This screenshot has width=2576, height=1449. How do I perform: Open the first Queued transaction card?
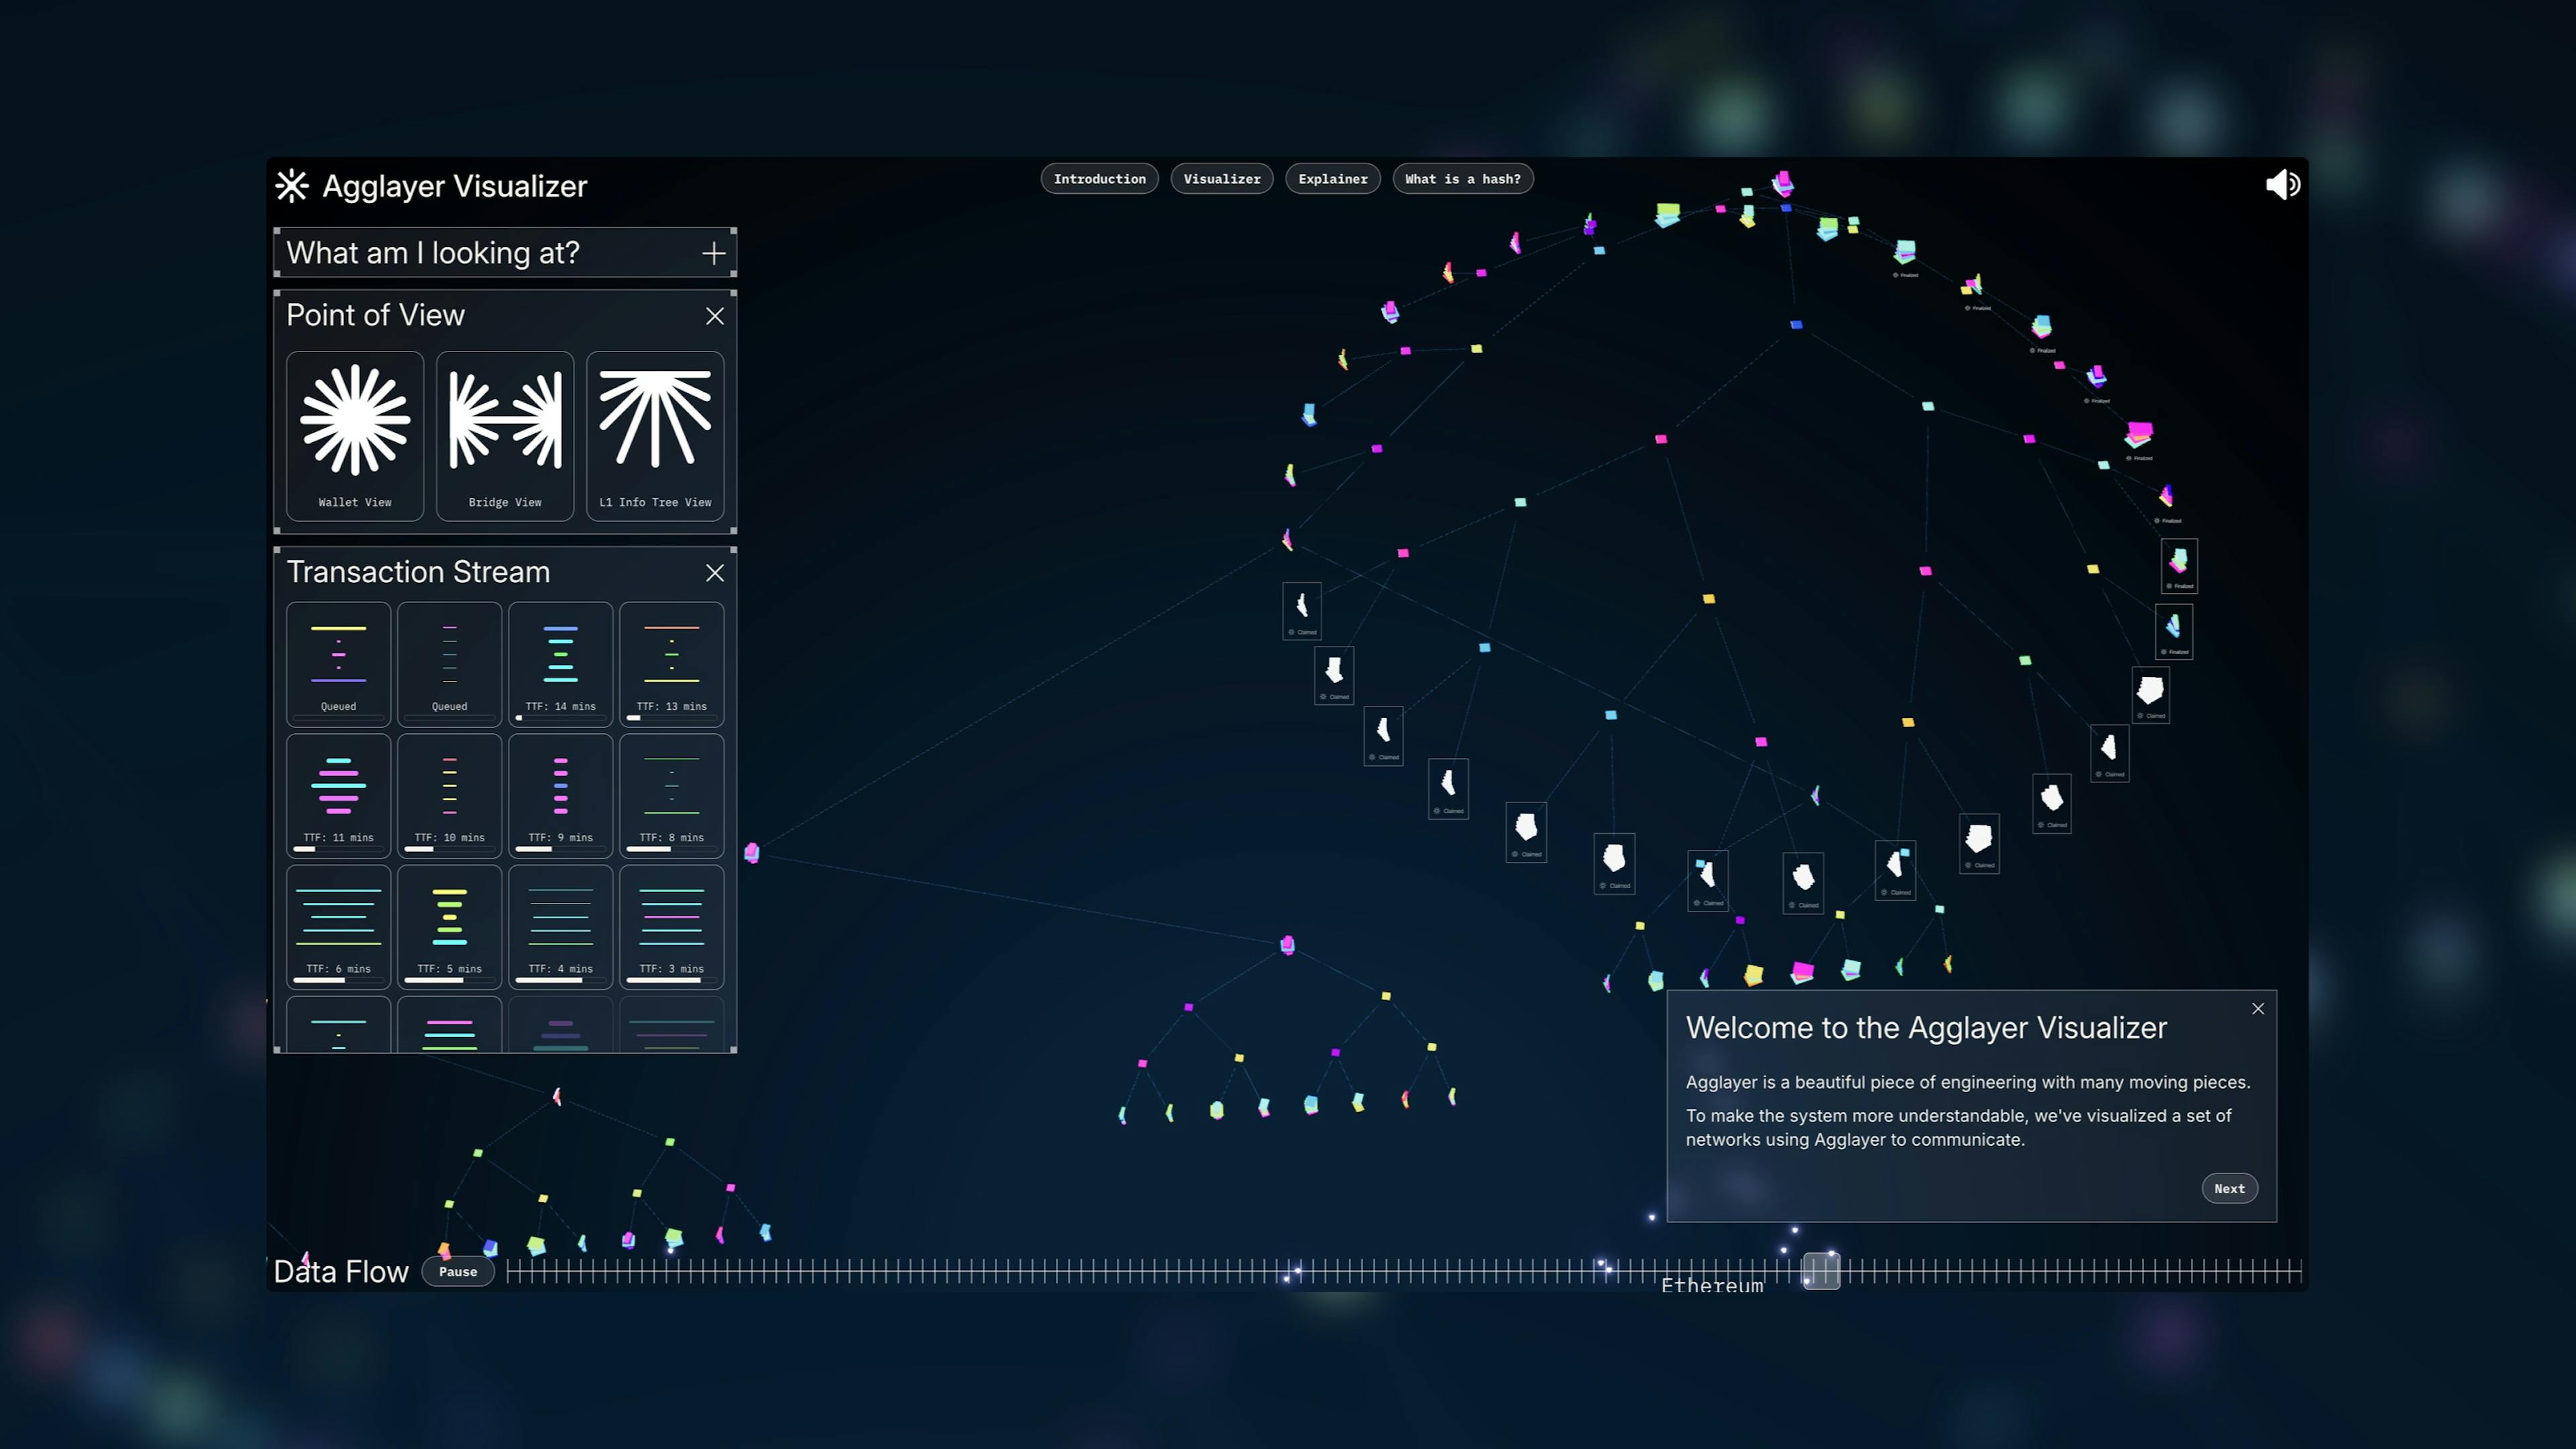coord(338,663)
